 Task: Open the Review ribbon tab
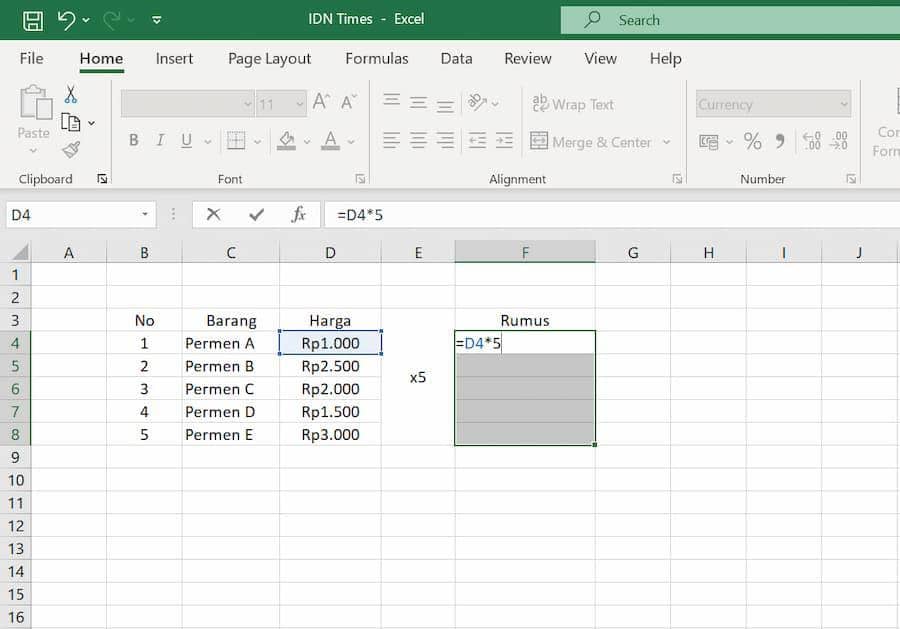click(527, 59)
